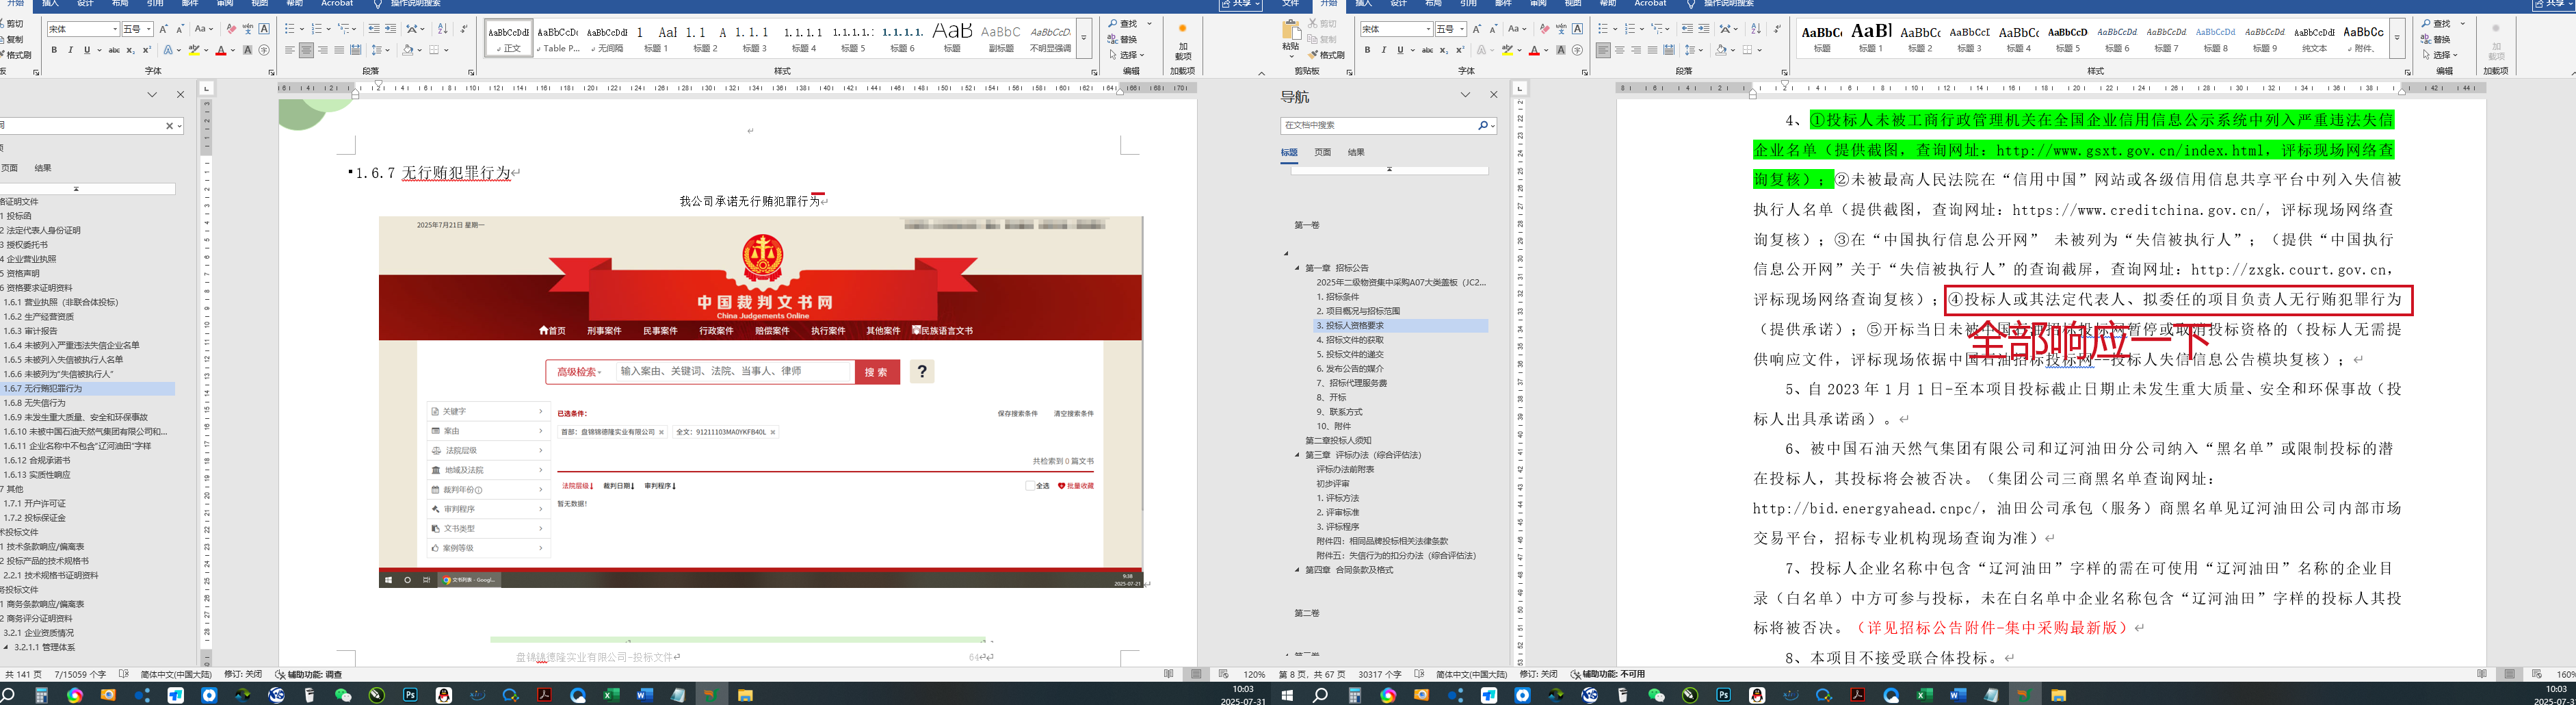Clear all formatting in left Word window
This screenshot has width=2576, height=705.
click(x=231, y=29)
